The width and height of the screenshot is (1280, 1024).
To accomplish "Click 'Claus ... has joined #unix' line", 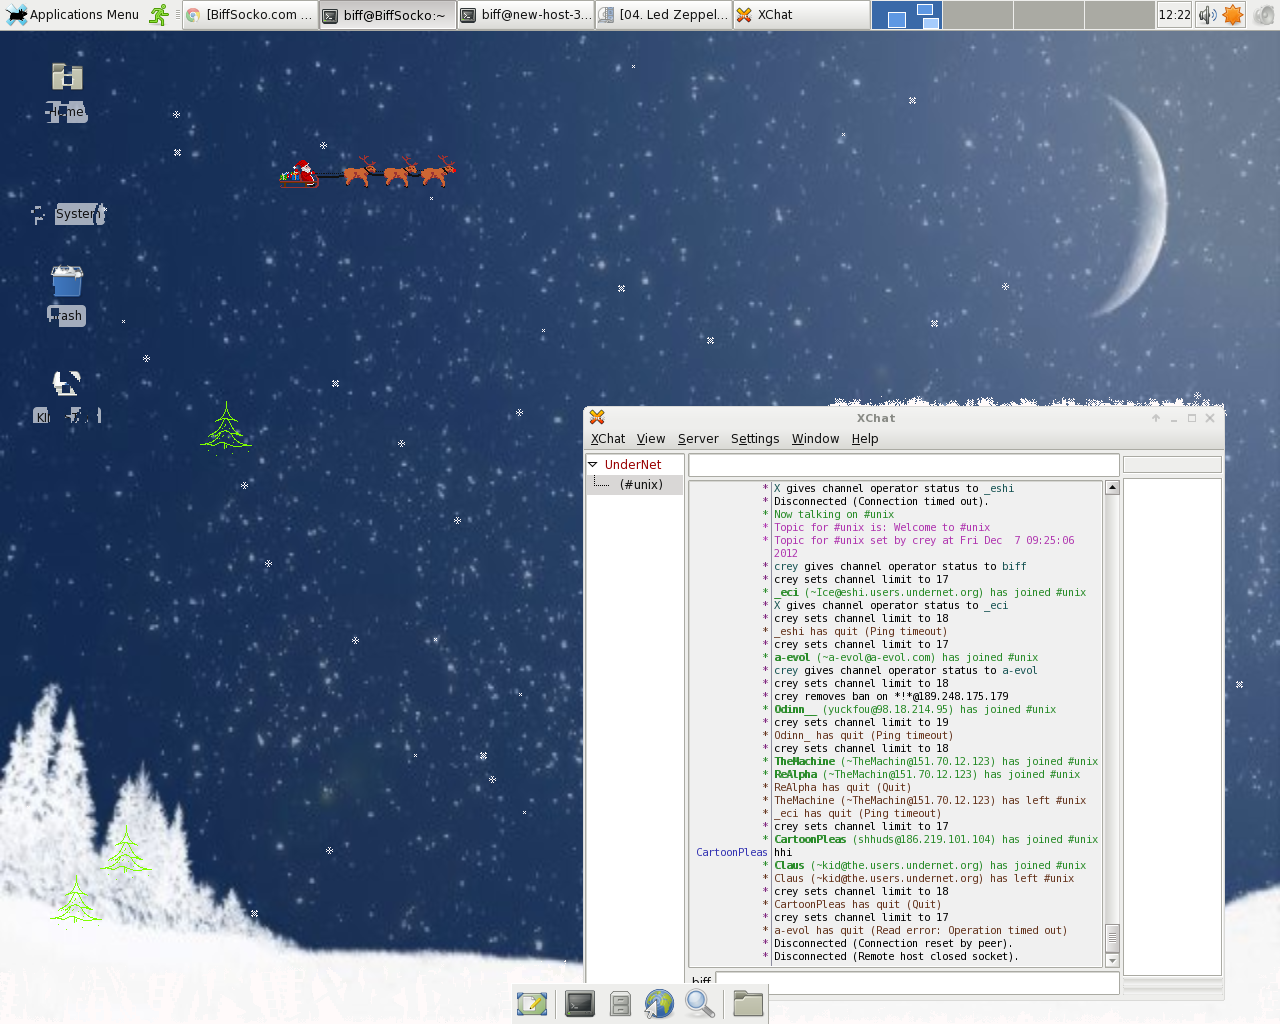I will click(x=930, y=866).
